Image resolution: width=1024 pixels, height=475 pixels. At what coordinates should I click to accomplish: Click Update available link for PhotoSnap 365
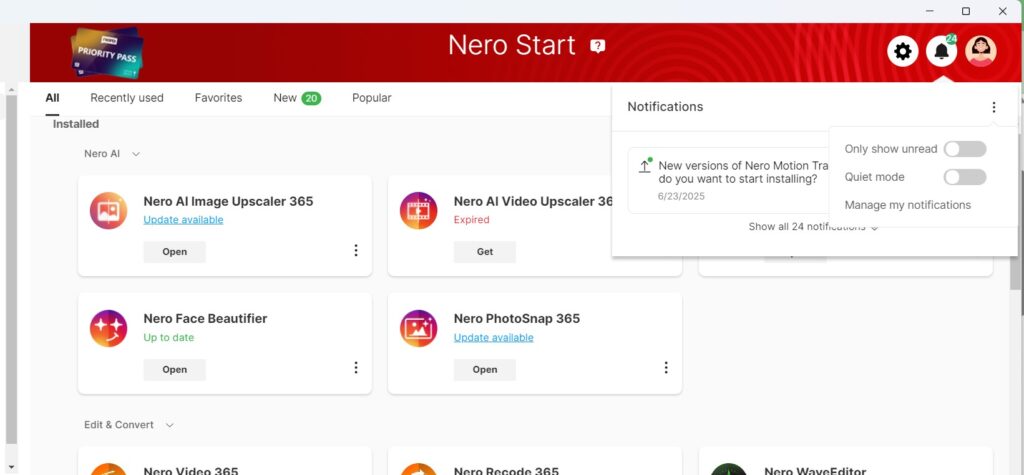(x=494, y=338)
